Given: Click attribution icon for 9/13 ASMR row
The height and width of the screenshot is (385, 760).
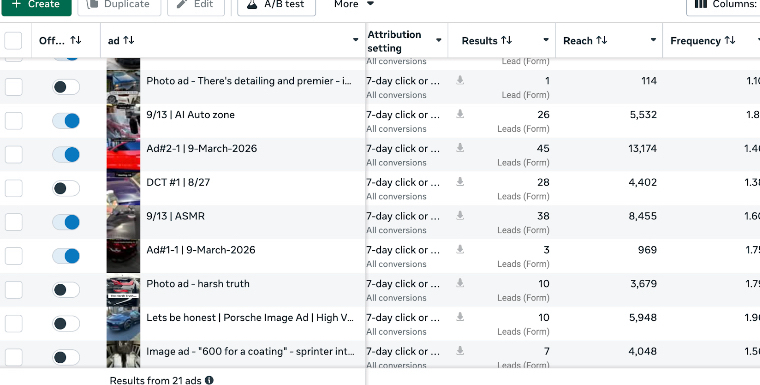Looking at the screenshot, I should (460, 215).
